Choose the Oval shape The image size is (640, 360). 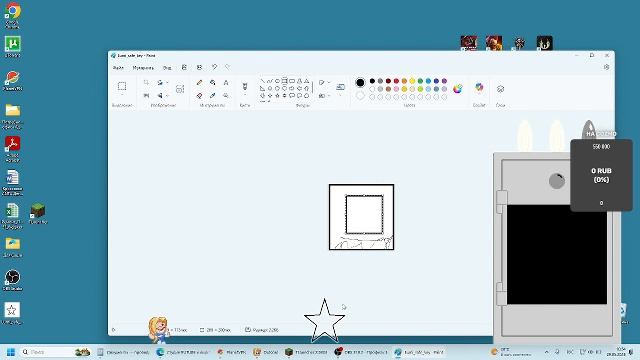[277, 81]
